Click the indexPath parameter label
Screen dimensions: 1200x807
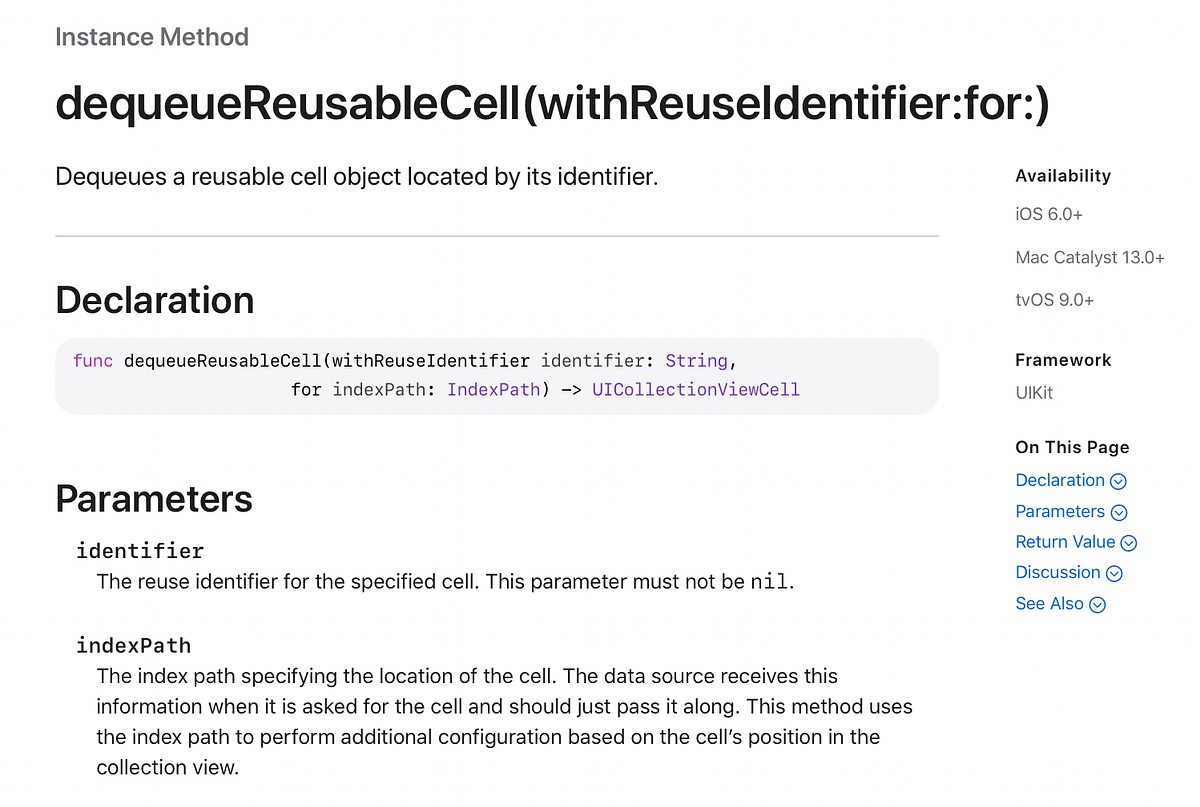tap(134, 645)
